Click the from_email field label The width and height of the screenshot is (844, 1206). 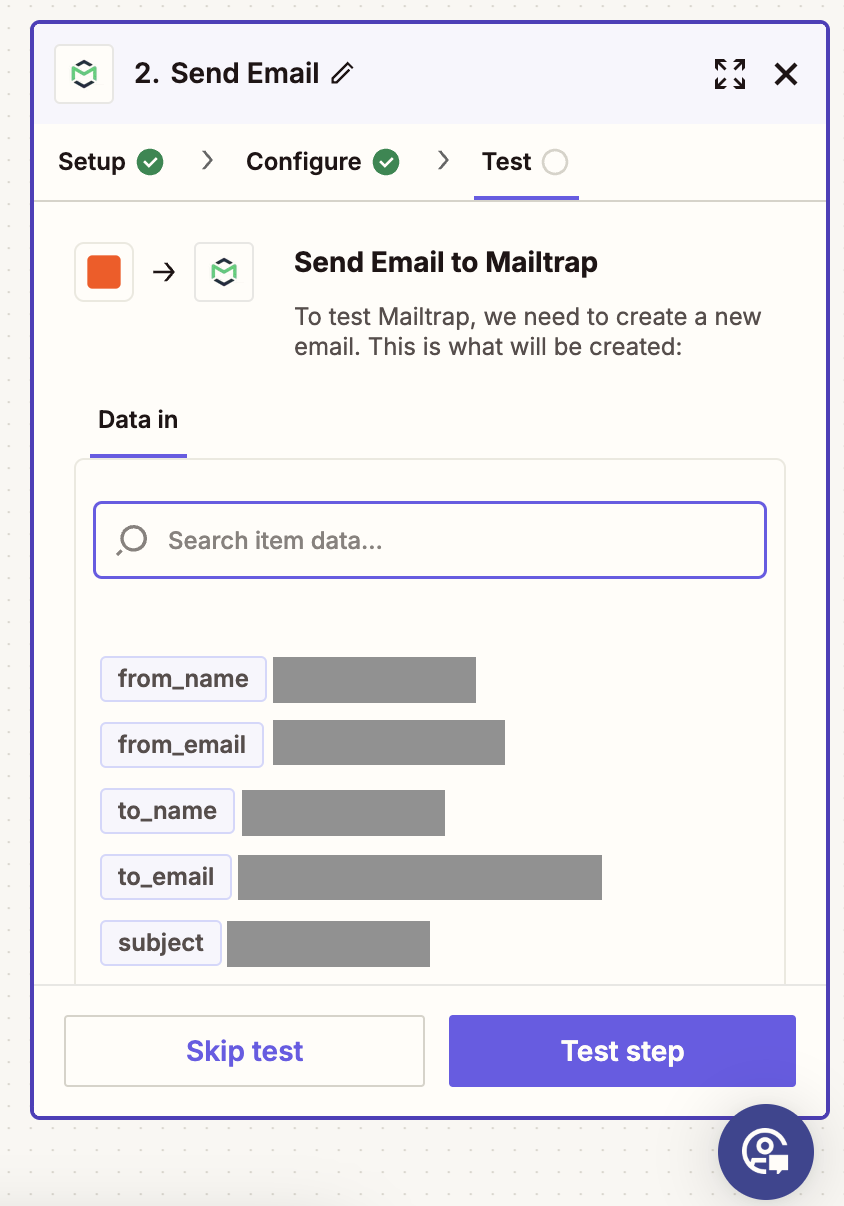pos(182,745)
